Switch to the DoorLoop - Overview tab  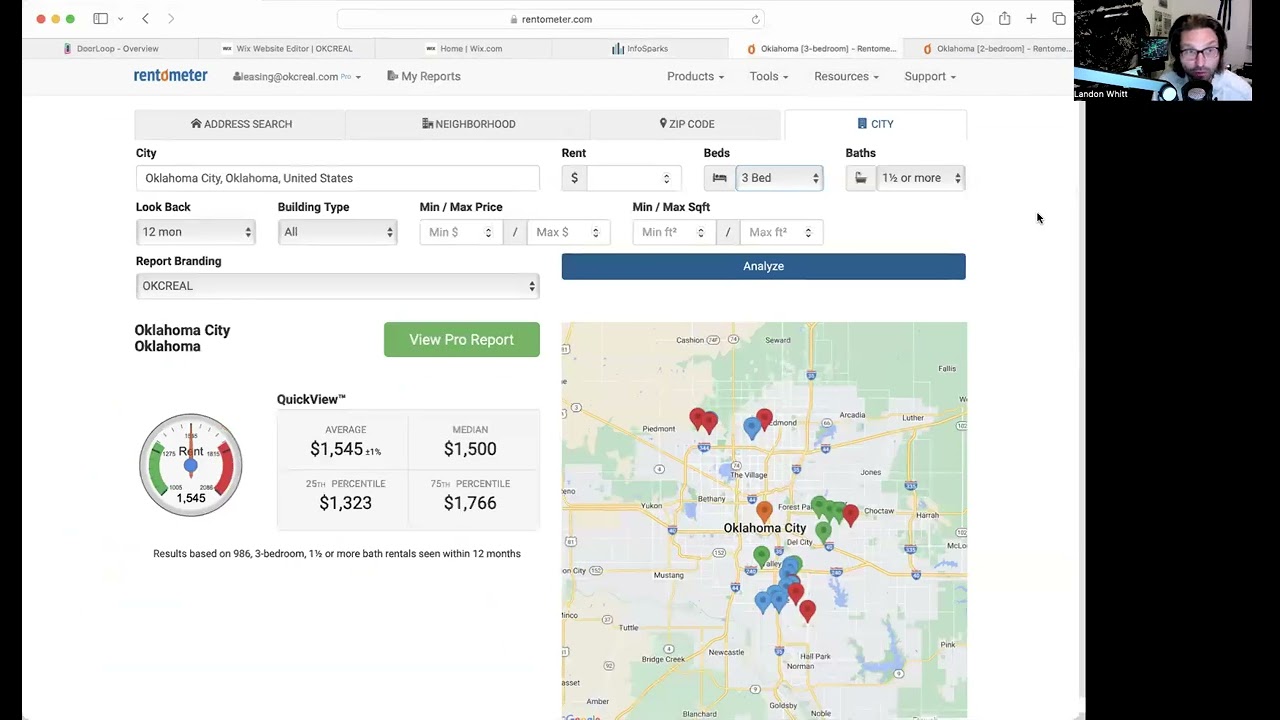110,48
